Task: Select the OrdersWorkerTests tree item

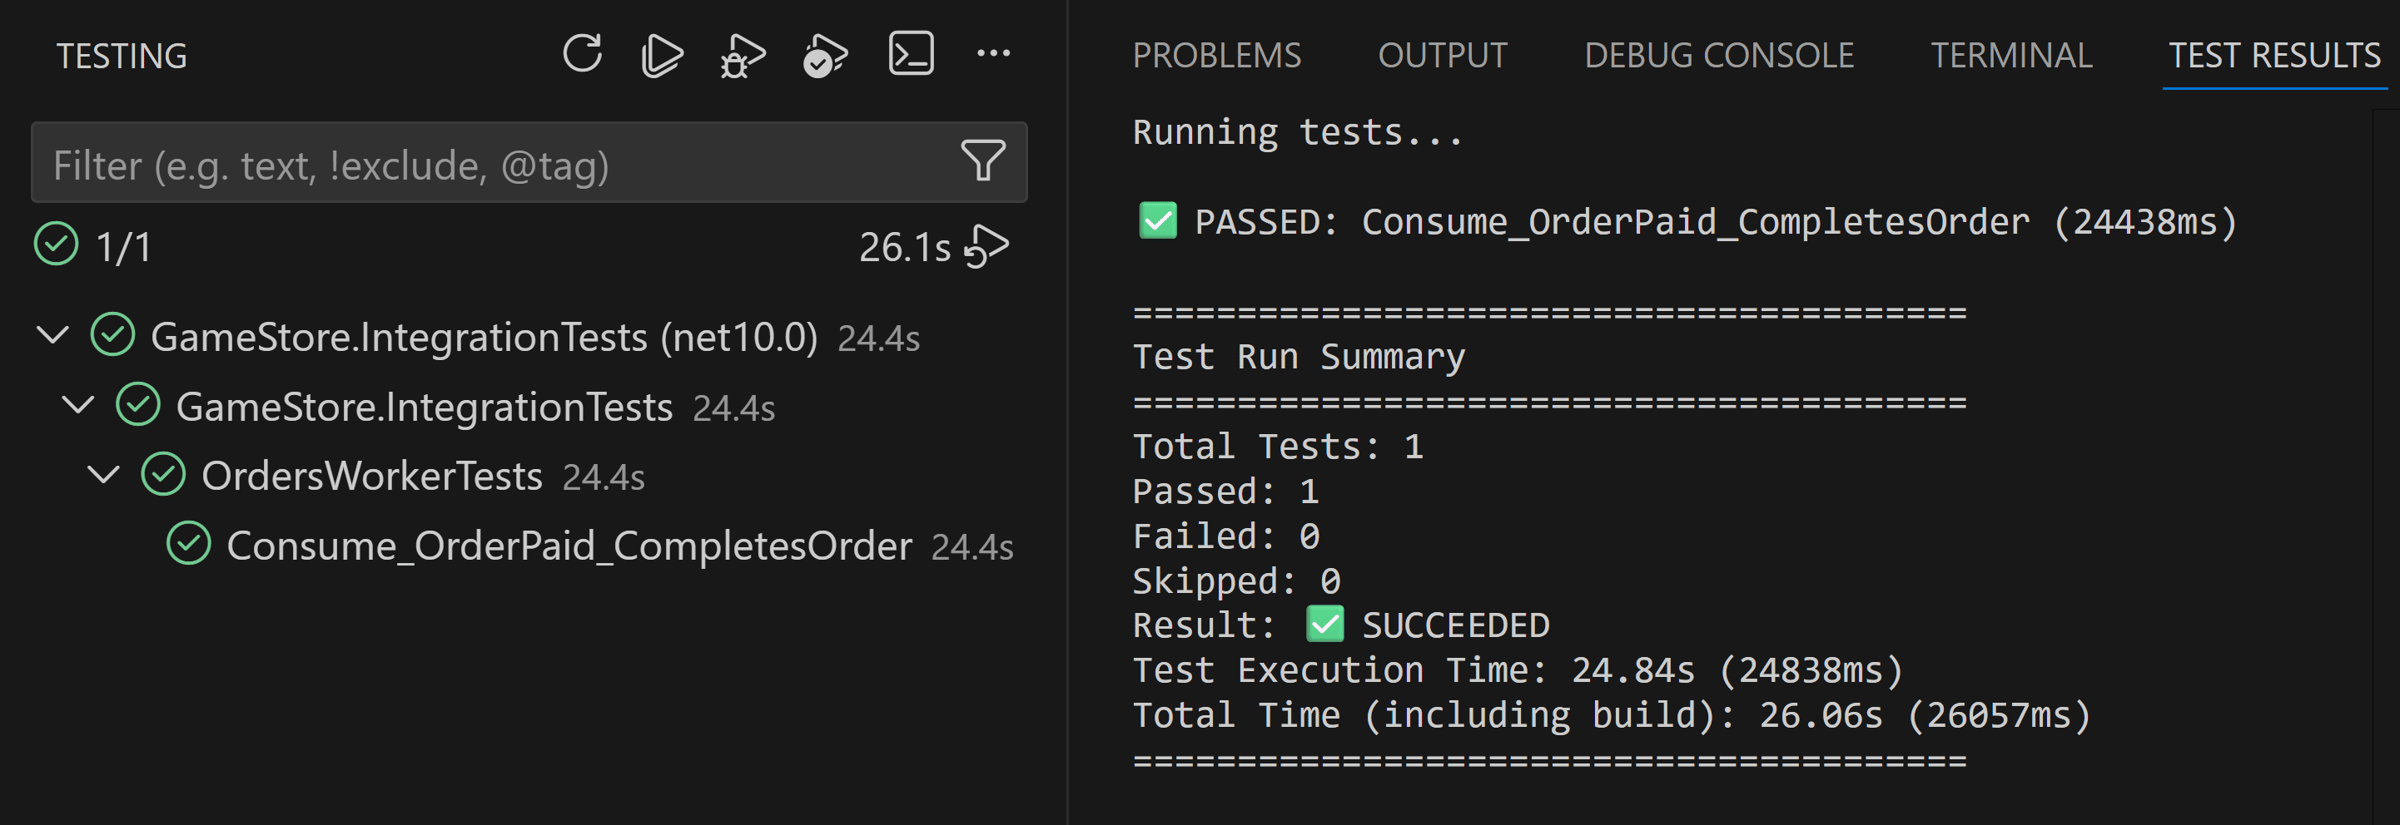Action: click(x=372, y=476)
